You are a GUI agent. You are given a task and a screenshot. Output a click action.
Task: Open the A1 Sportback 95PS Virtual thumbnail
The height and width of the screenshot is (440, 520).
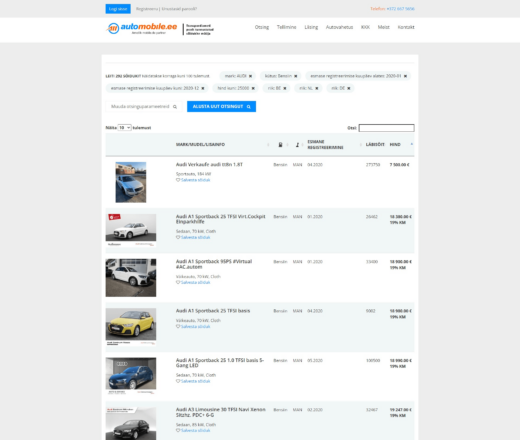(131, 278)
